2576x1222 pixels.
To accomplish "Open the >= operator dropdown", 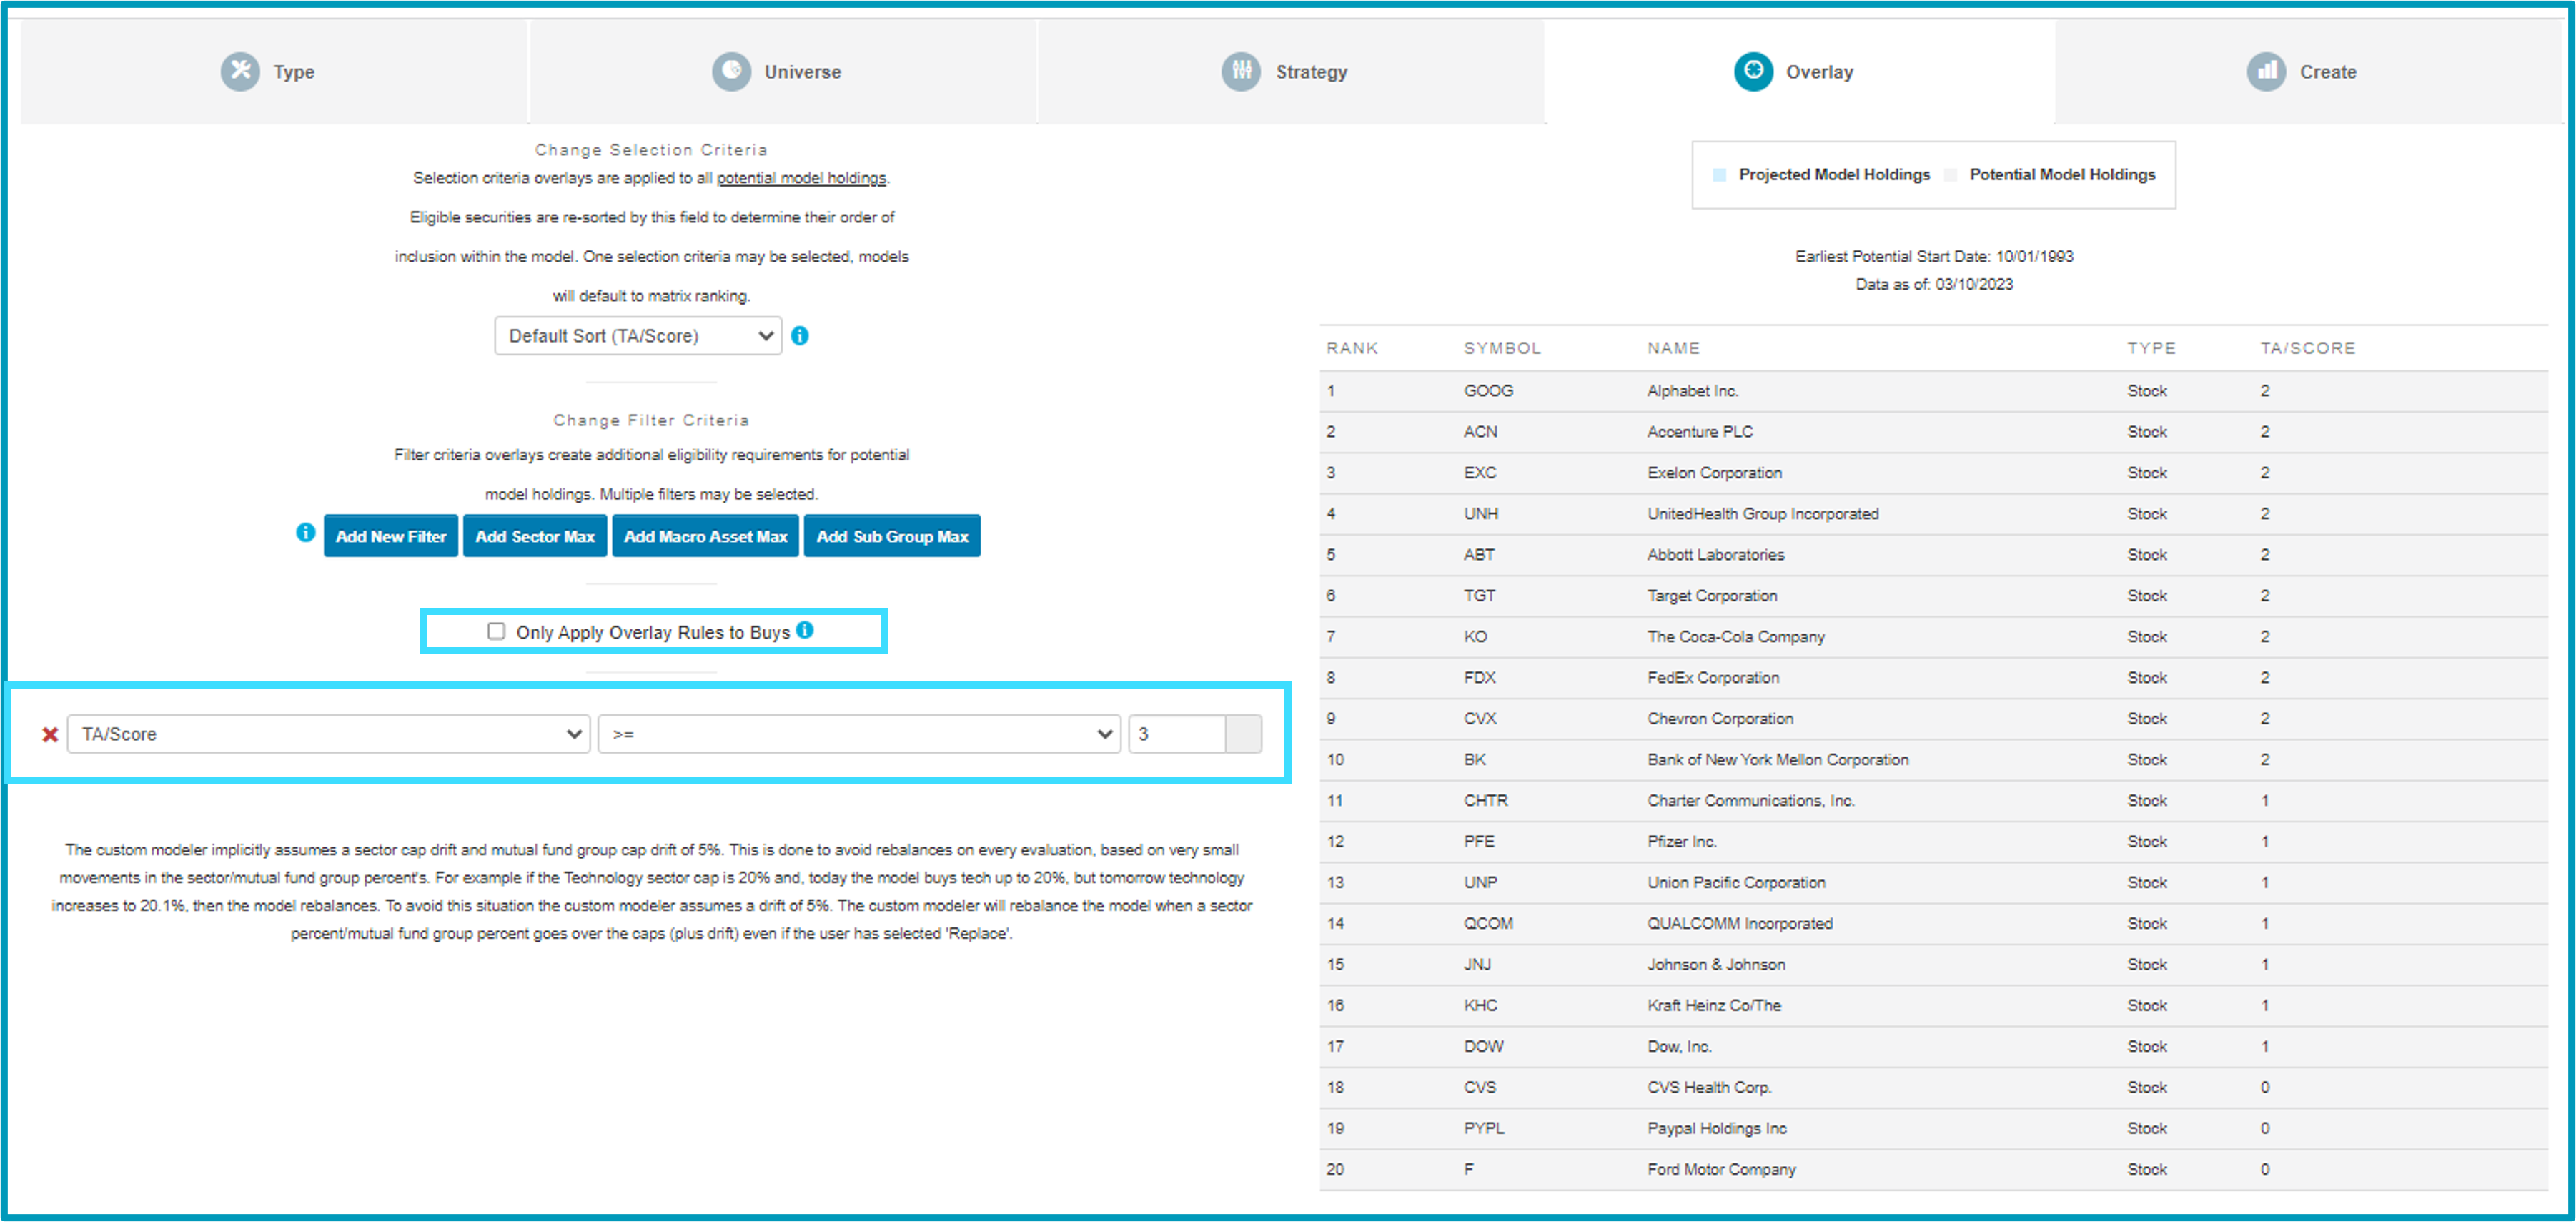I will coord(859,734).
